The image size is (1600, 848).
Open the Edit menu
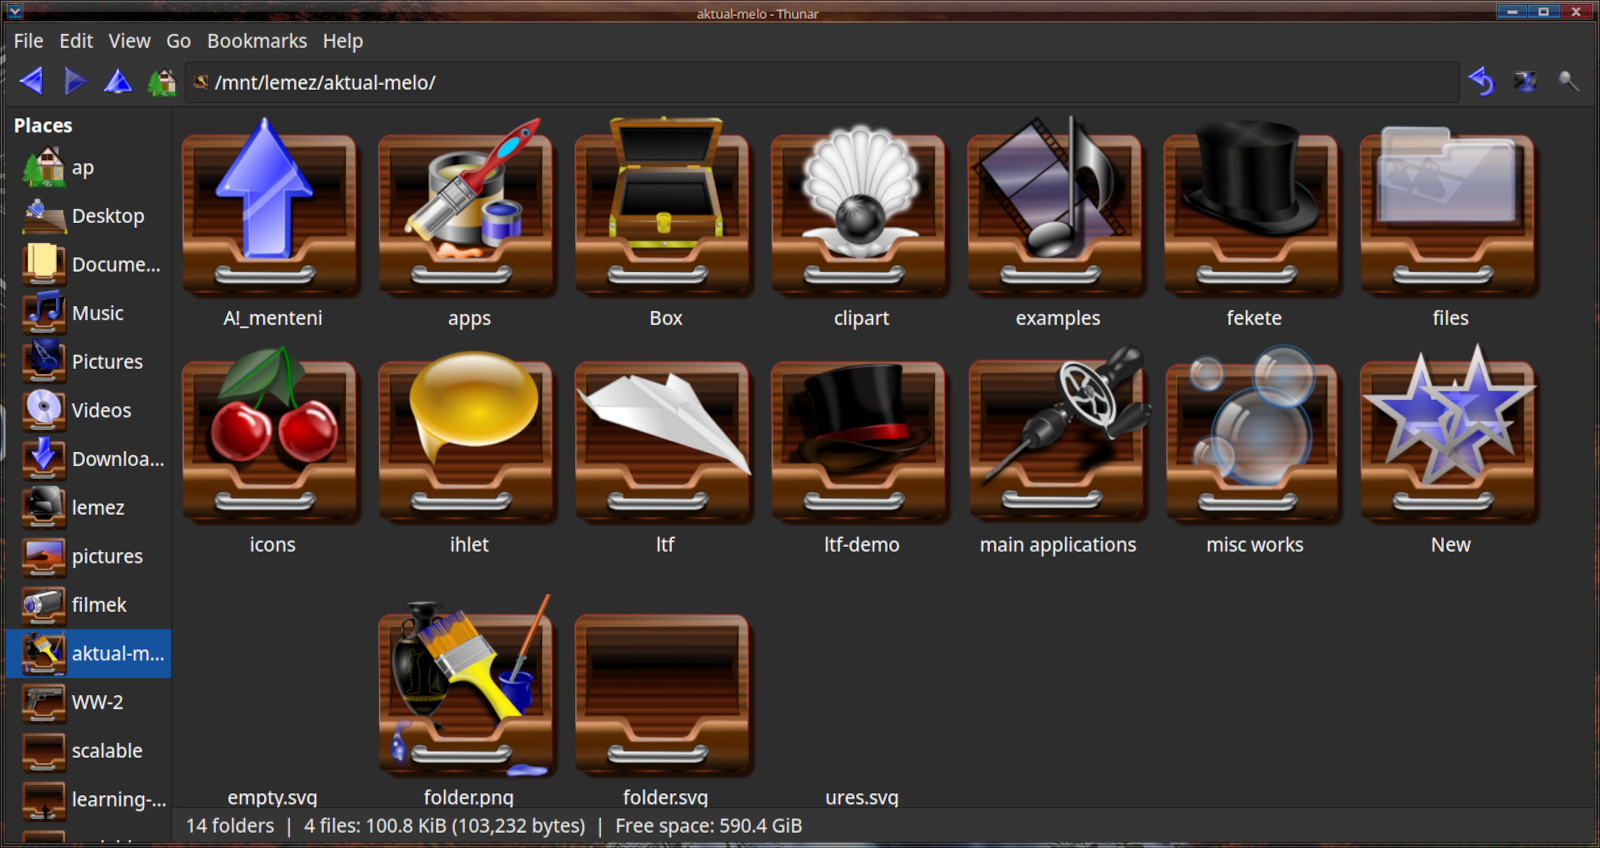pyautogui.click(x=76, y=41)
